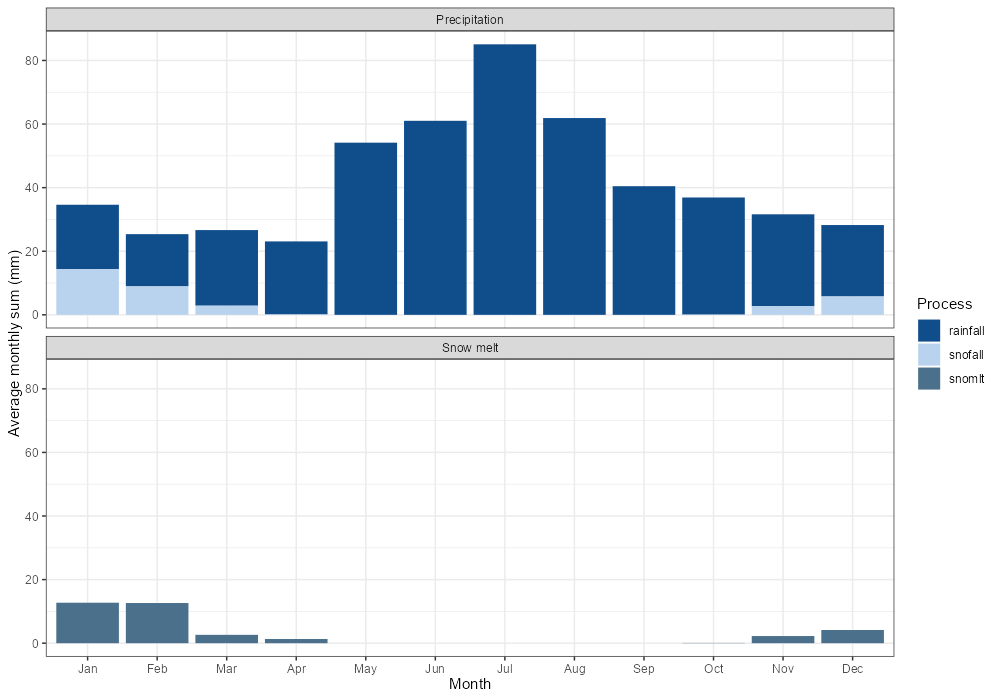Select the Precipitation facet header strip

click(x=470, y=20)
